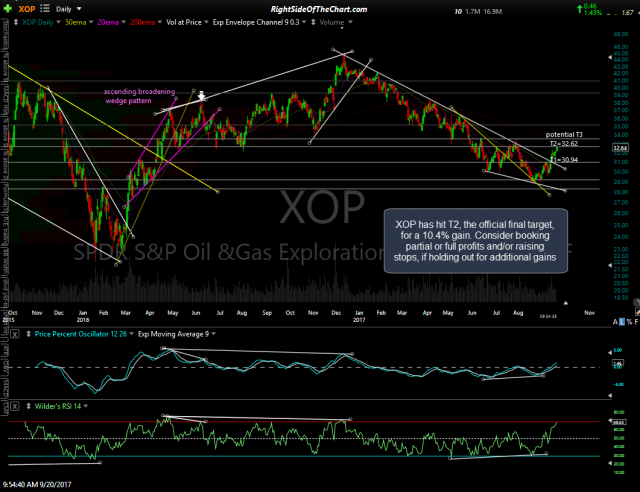Screen dimensions: 640x492
Task: Click the ascending broadening wedge pattern note
Action: pos(139,96)
